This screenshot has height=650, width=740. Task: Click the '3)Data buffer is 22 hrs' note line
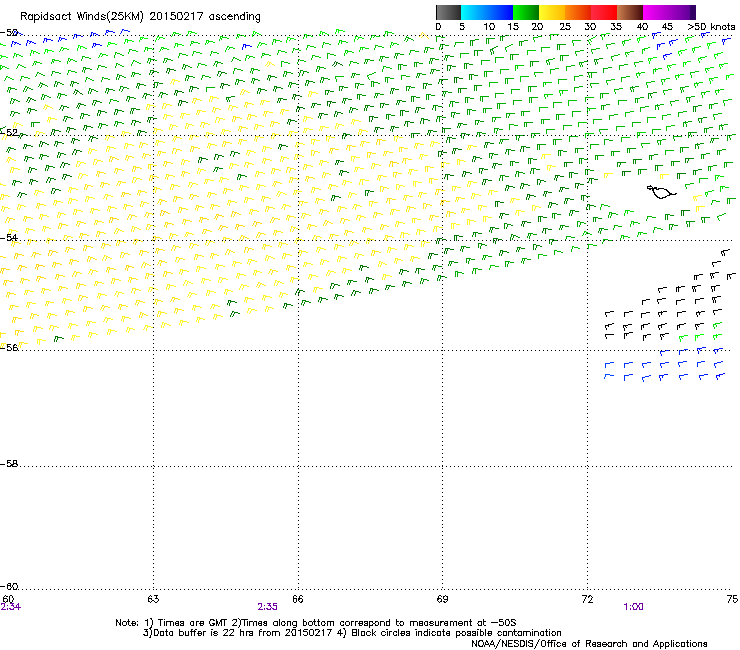352,633
